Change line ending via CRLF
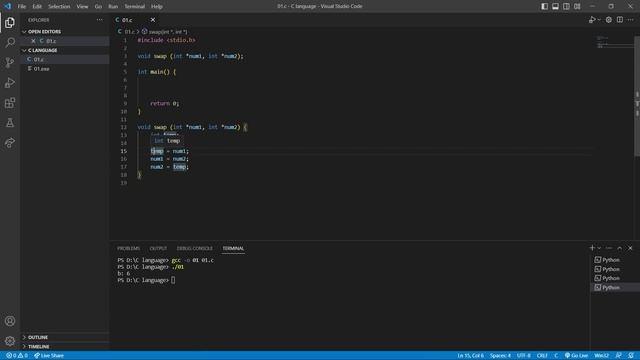640x360 pixels. click(x=542, y=356)
